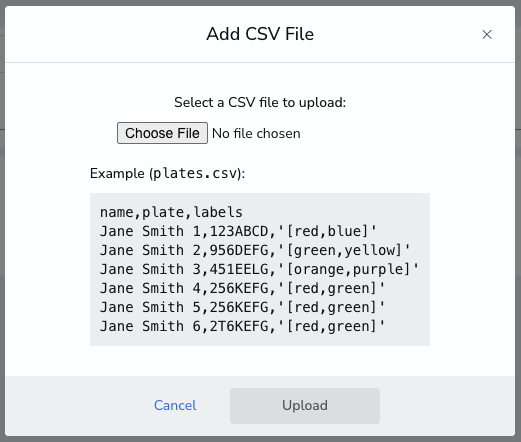
Task: Click the Upload button
Action: click(305, 406)
